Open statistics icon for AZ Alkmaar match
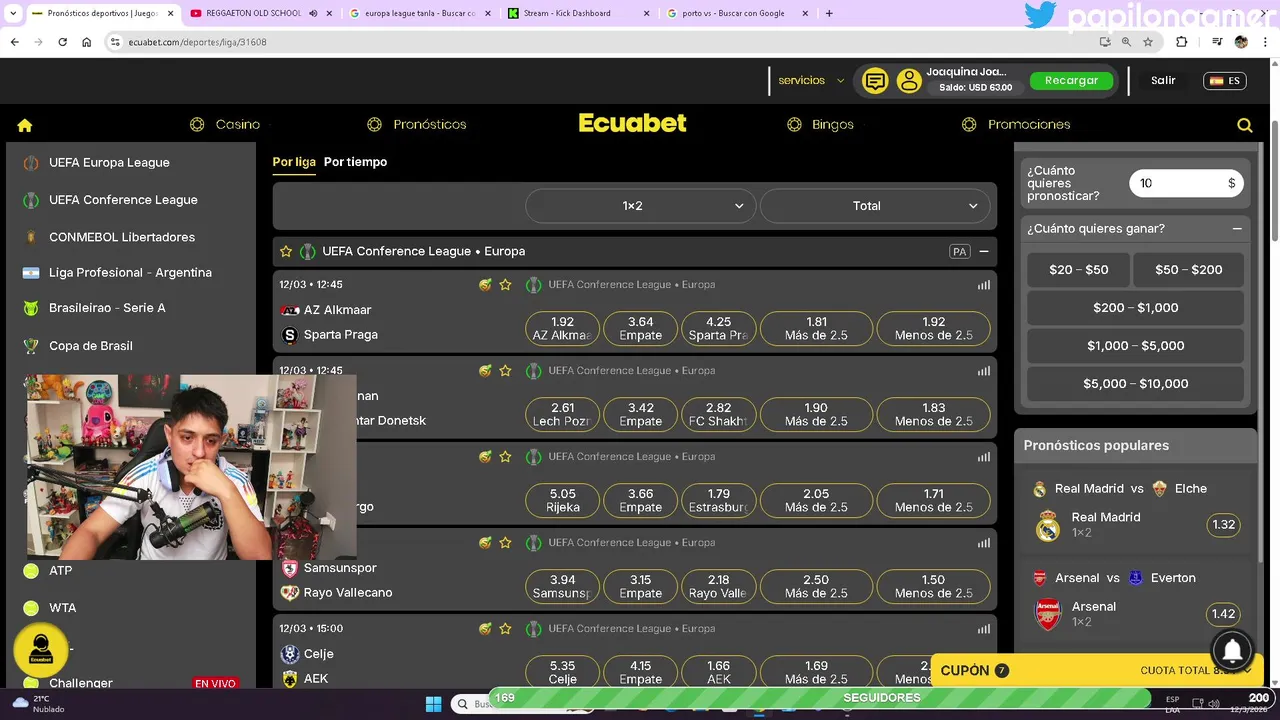Viewport: 1280px width, 720px height. (x=984, y=285)
